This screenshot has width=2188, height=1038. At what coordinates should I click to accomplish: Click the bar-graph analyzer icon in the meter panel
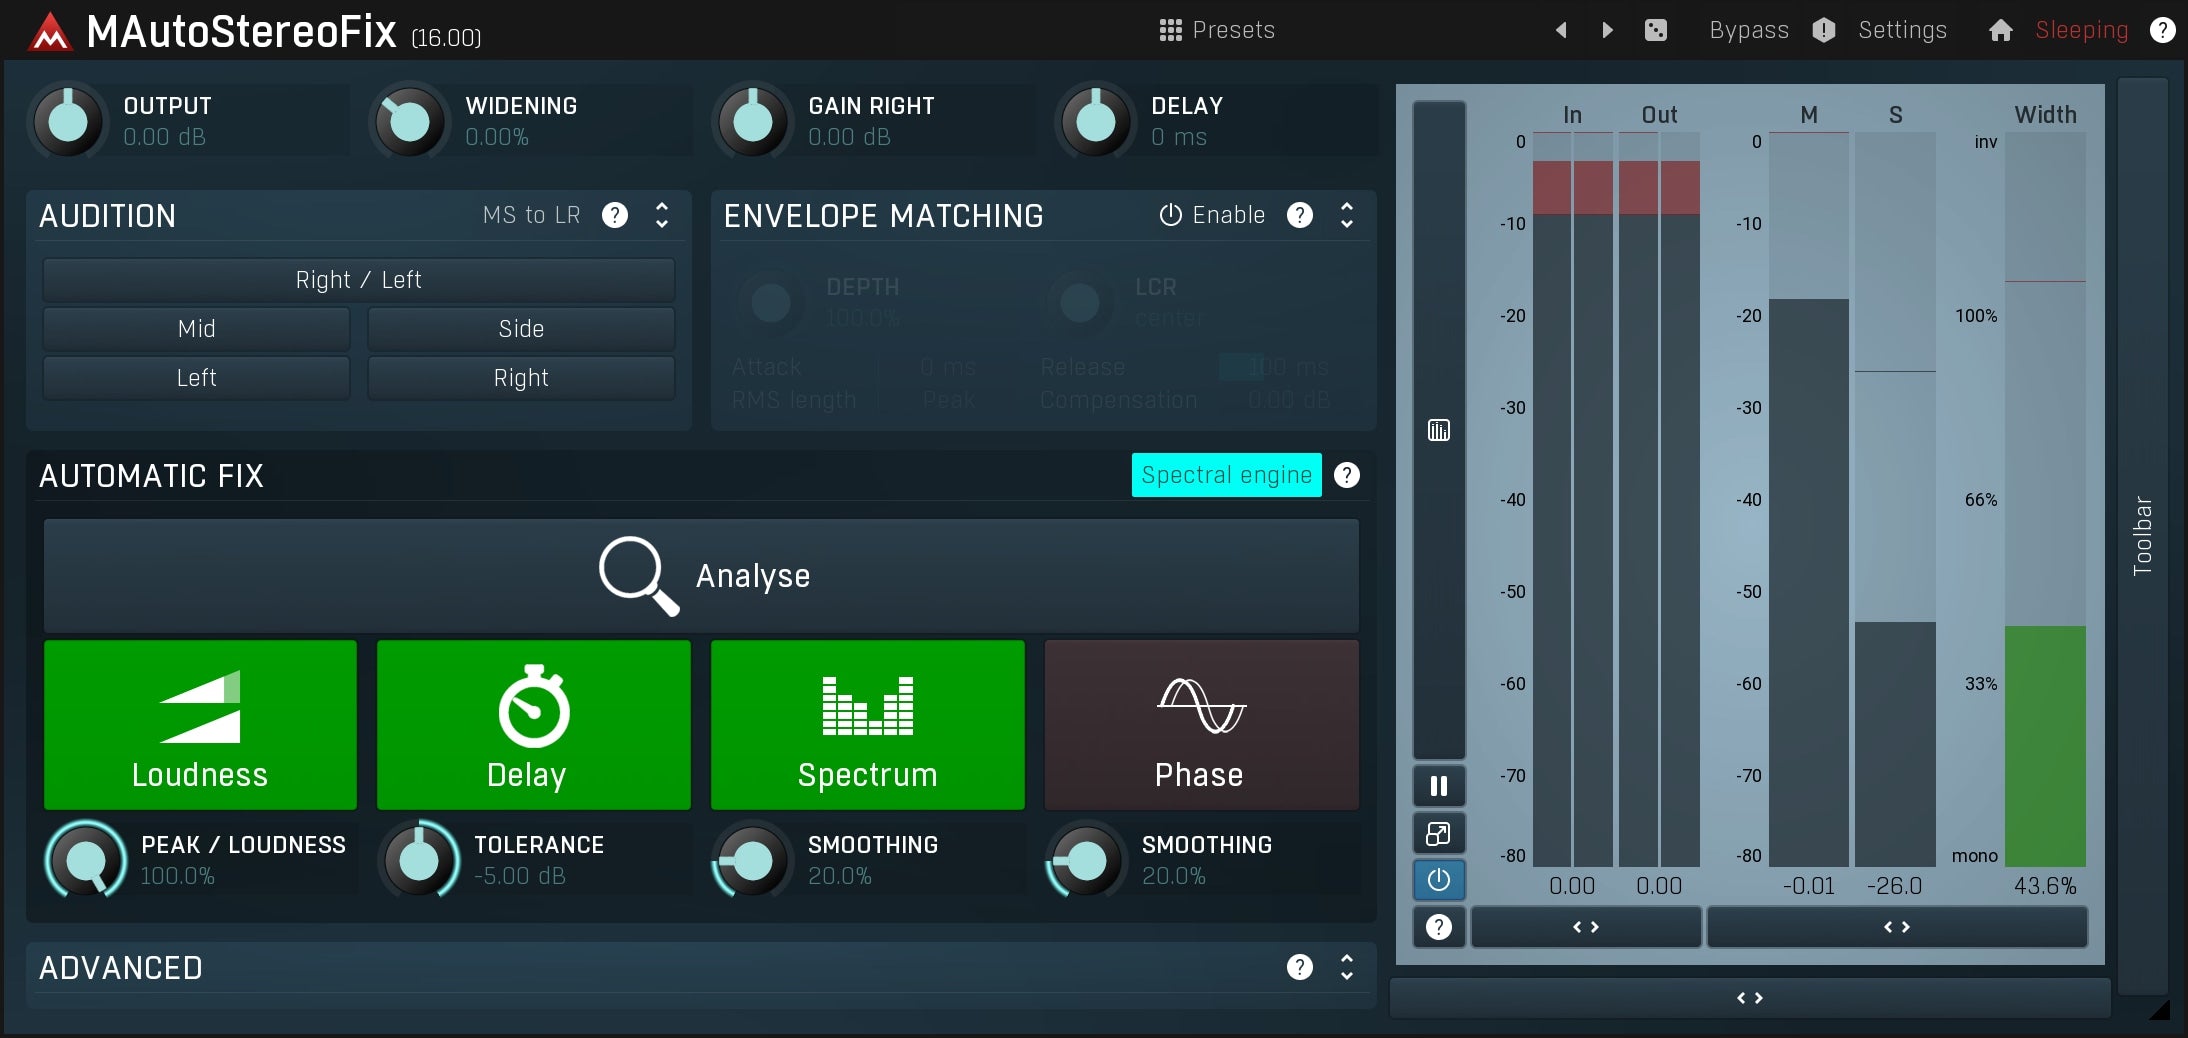[x=1438, y=431]
